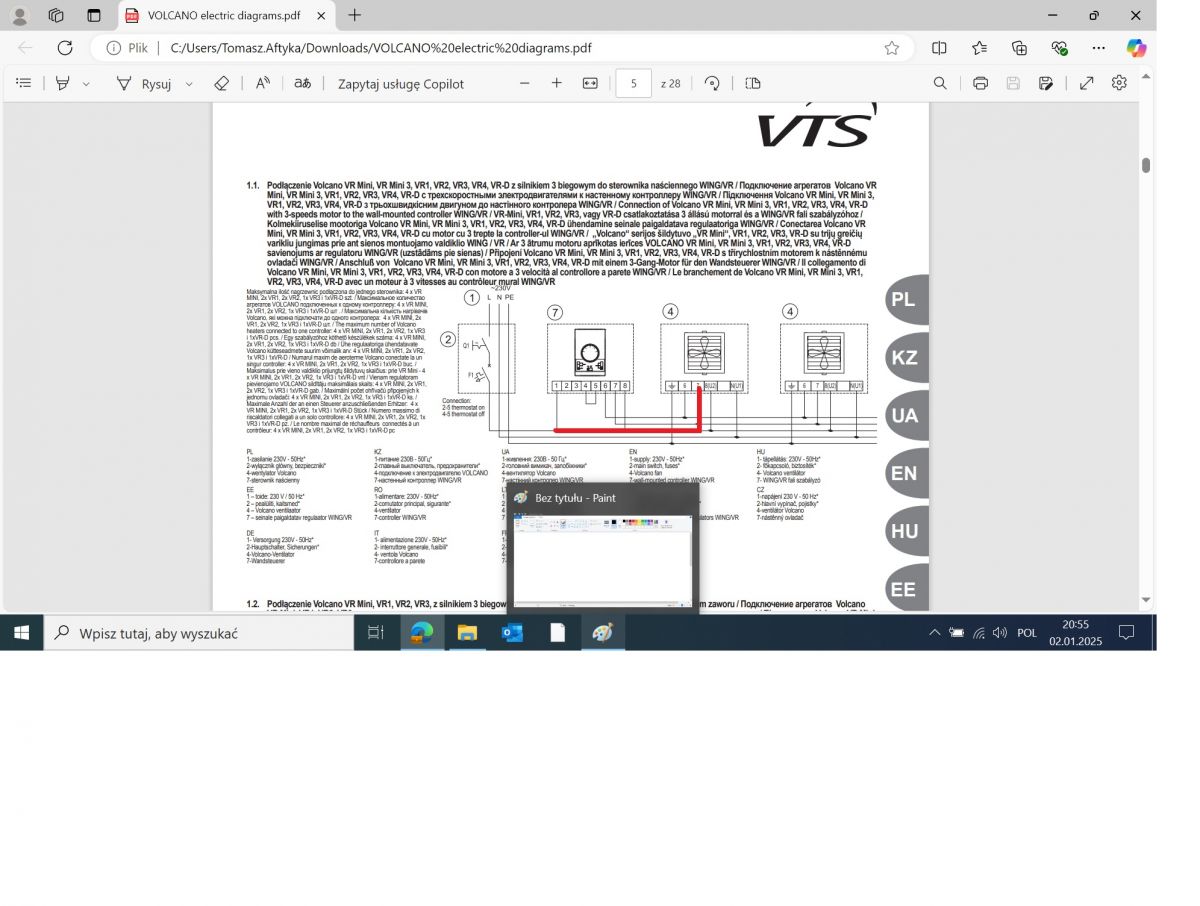Click Zapytaj usługę Copilot
This screenshot has height=906, width=1200.
[x=401, y=84]
